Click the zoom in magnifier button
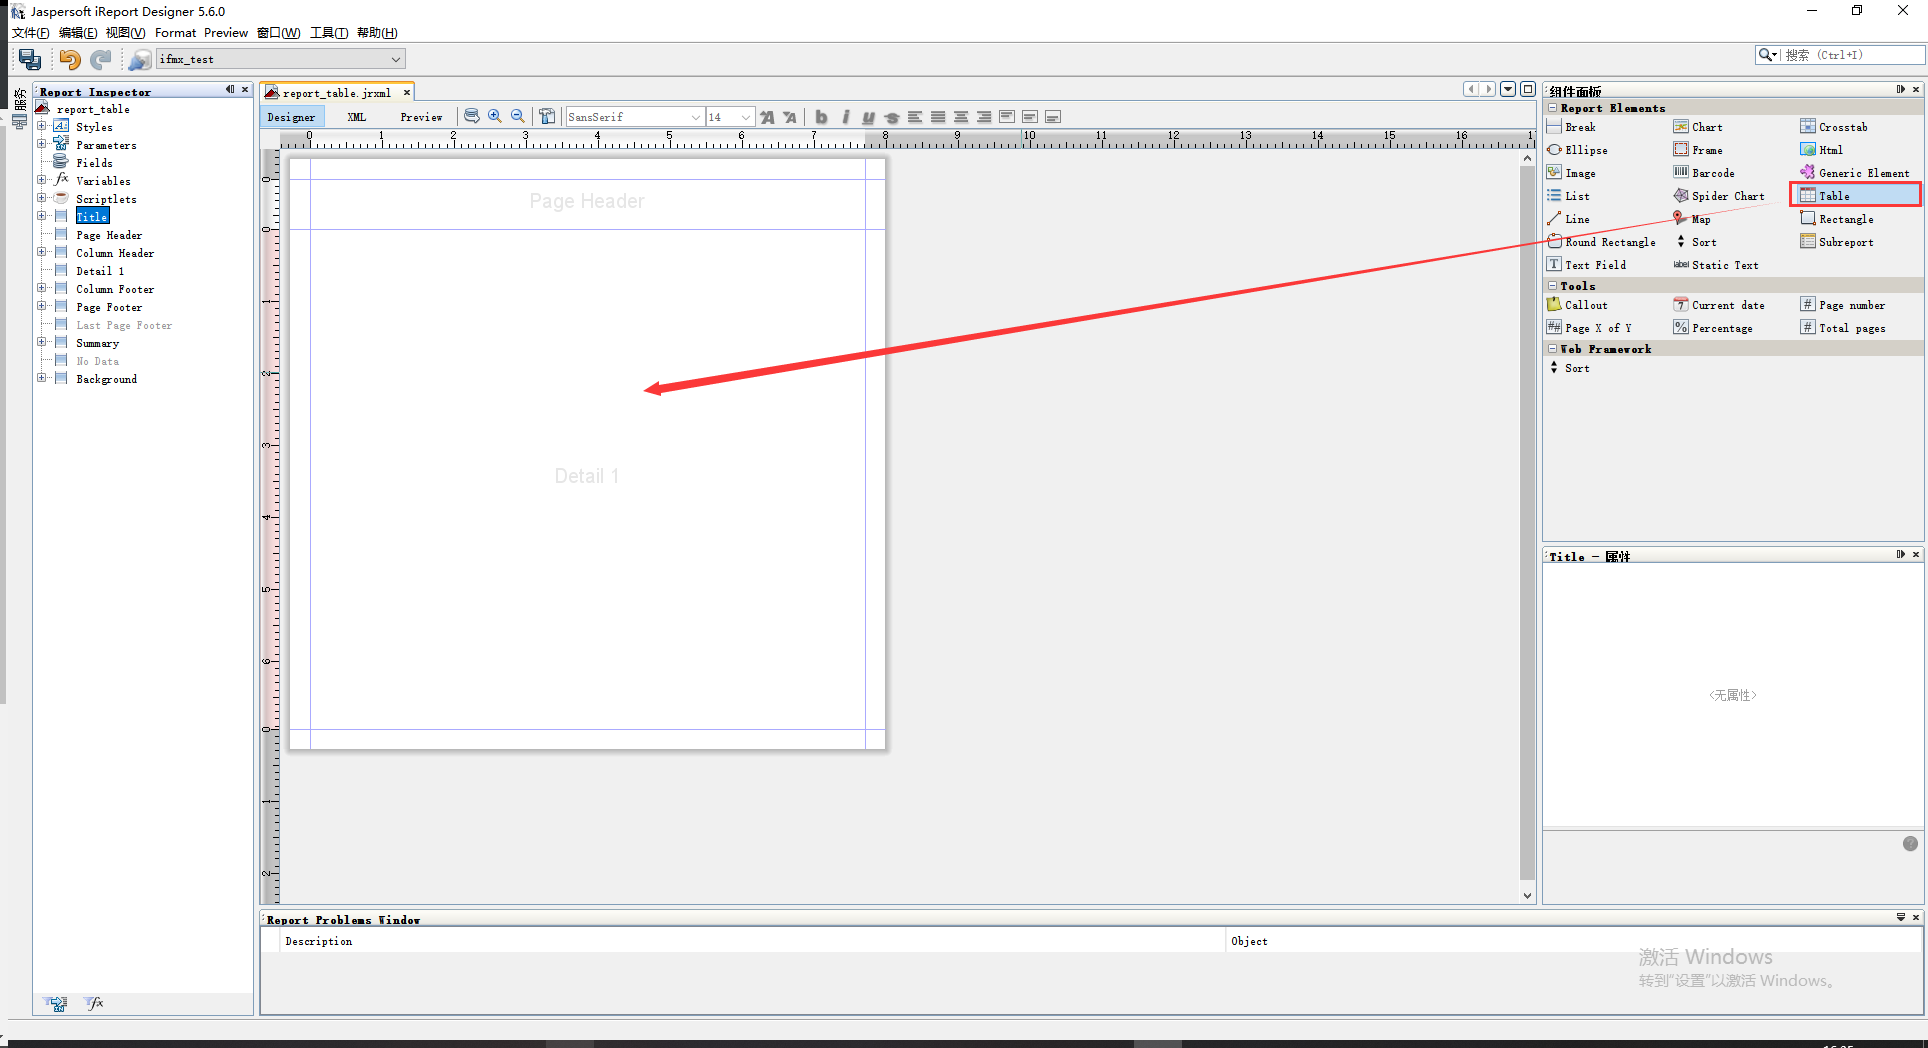The image size is (1928, 1048). [495, 116]
